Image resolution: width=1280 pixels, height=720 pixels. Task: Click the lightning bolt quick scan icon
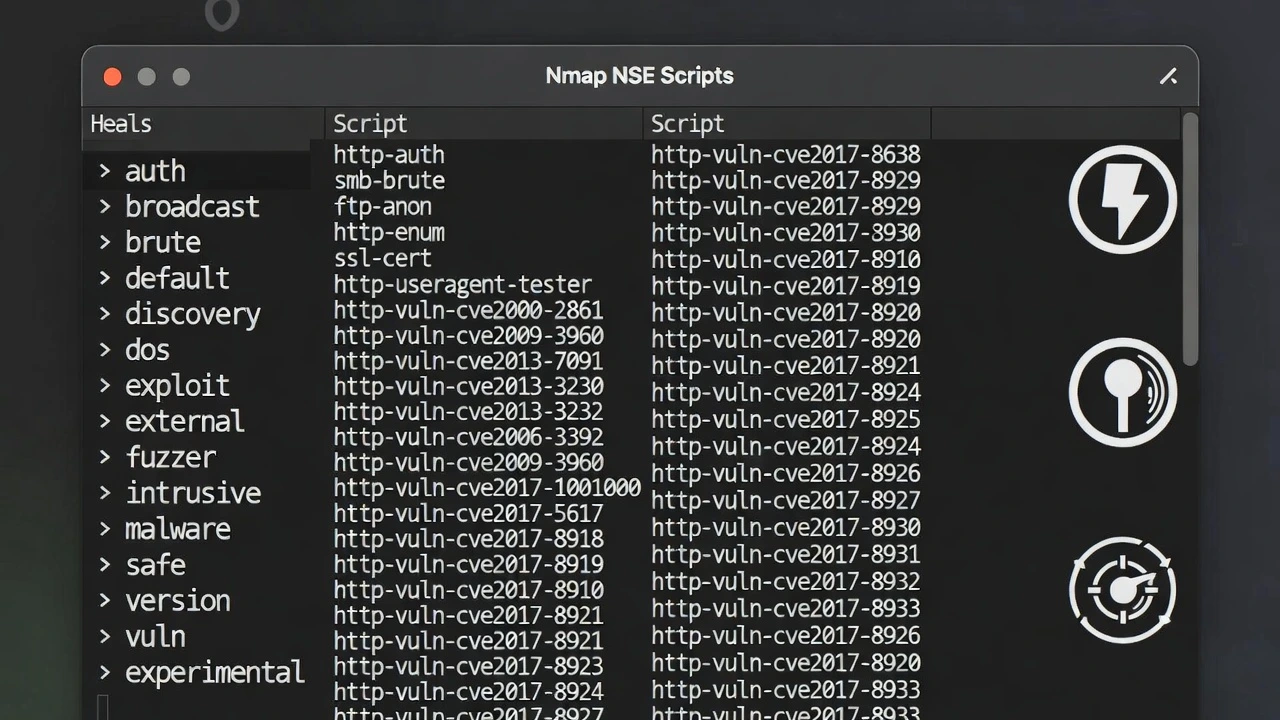click(1122, 199)
